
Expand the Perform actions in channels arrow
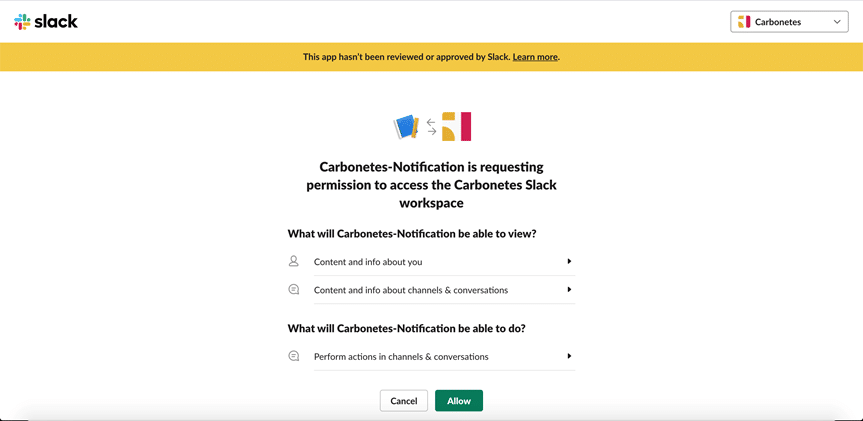pos(570,356)
